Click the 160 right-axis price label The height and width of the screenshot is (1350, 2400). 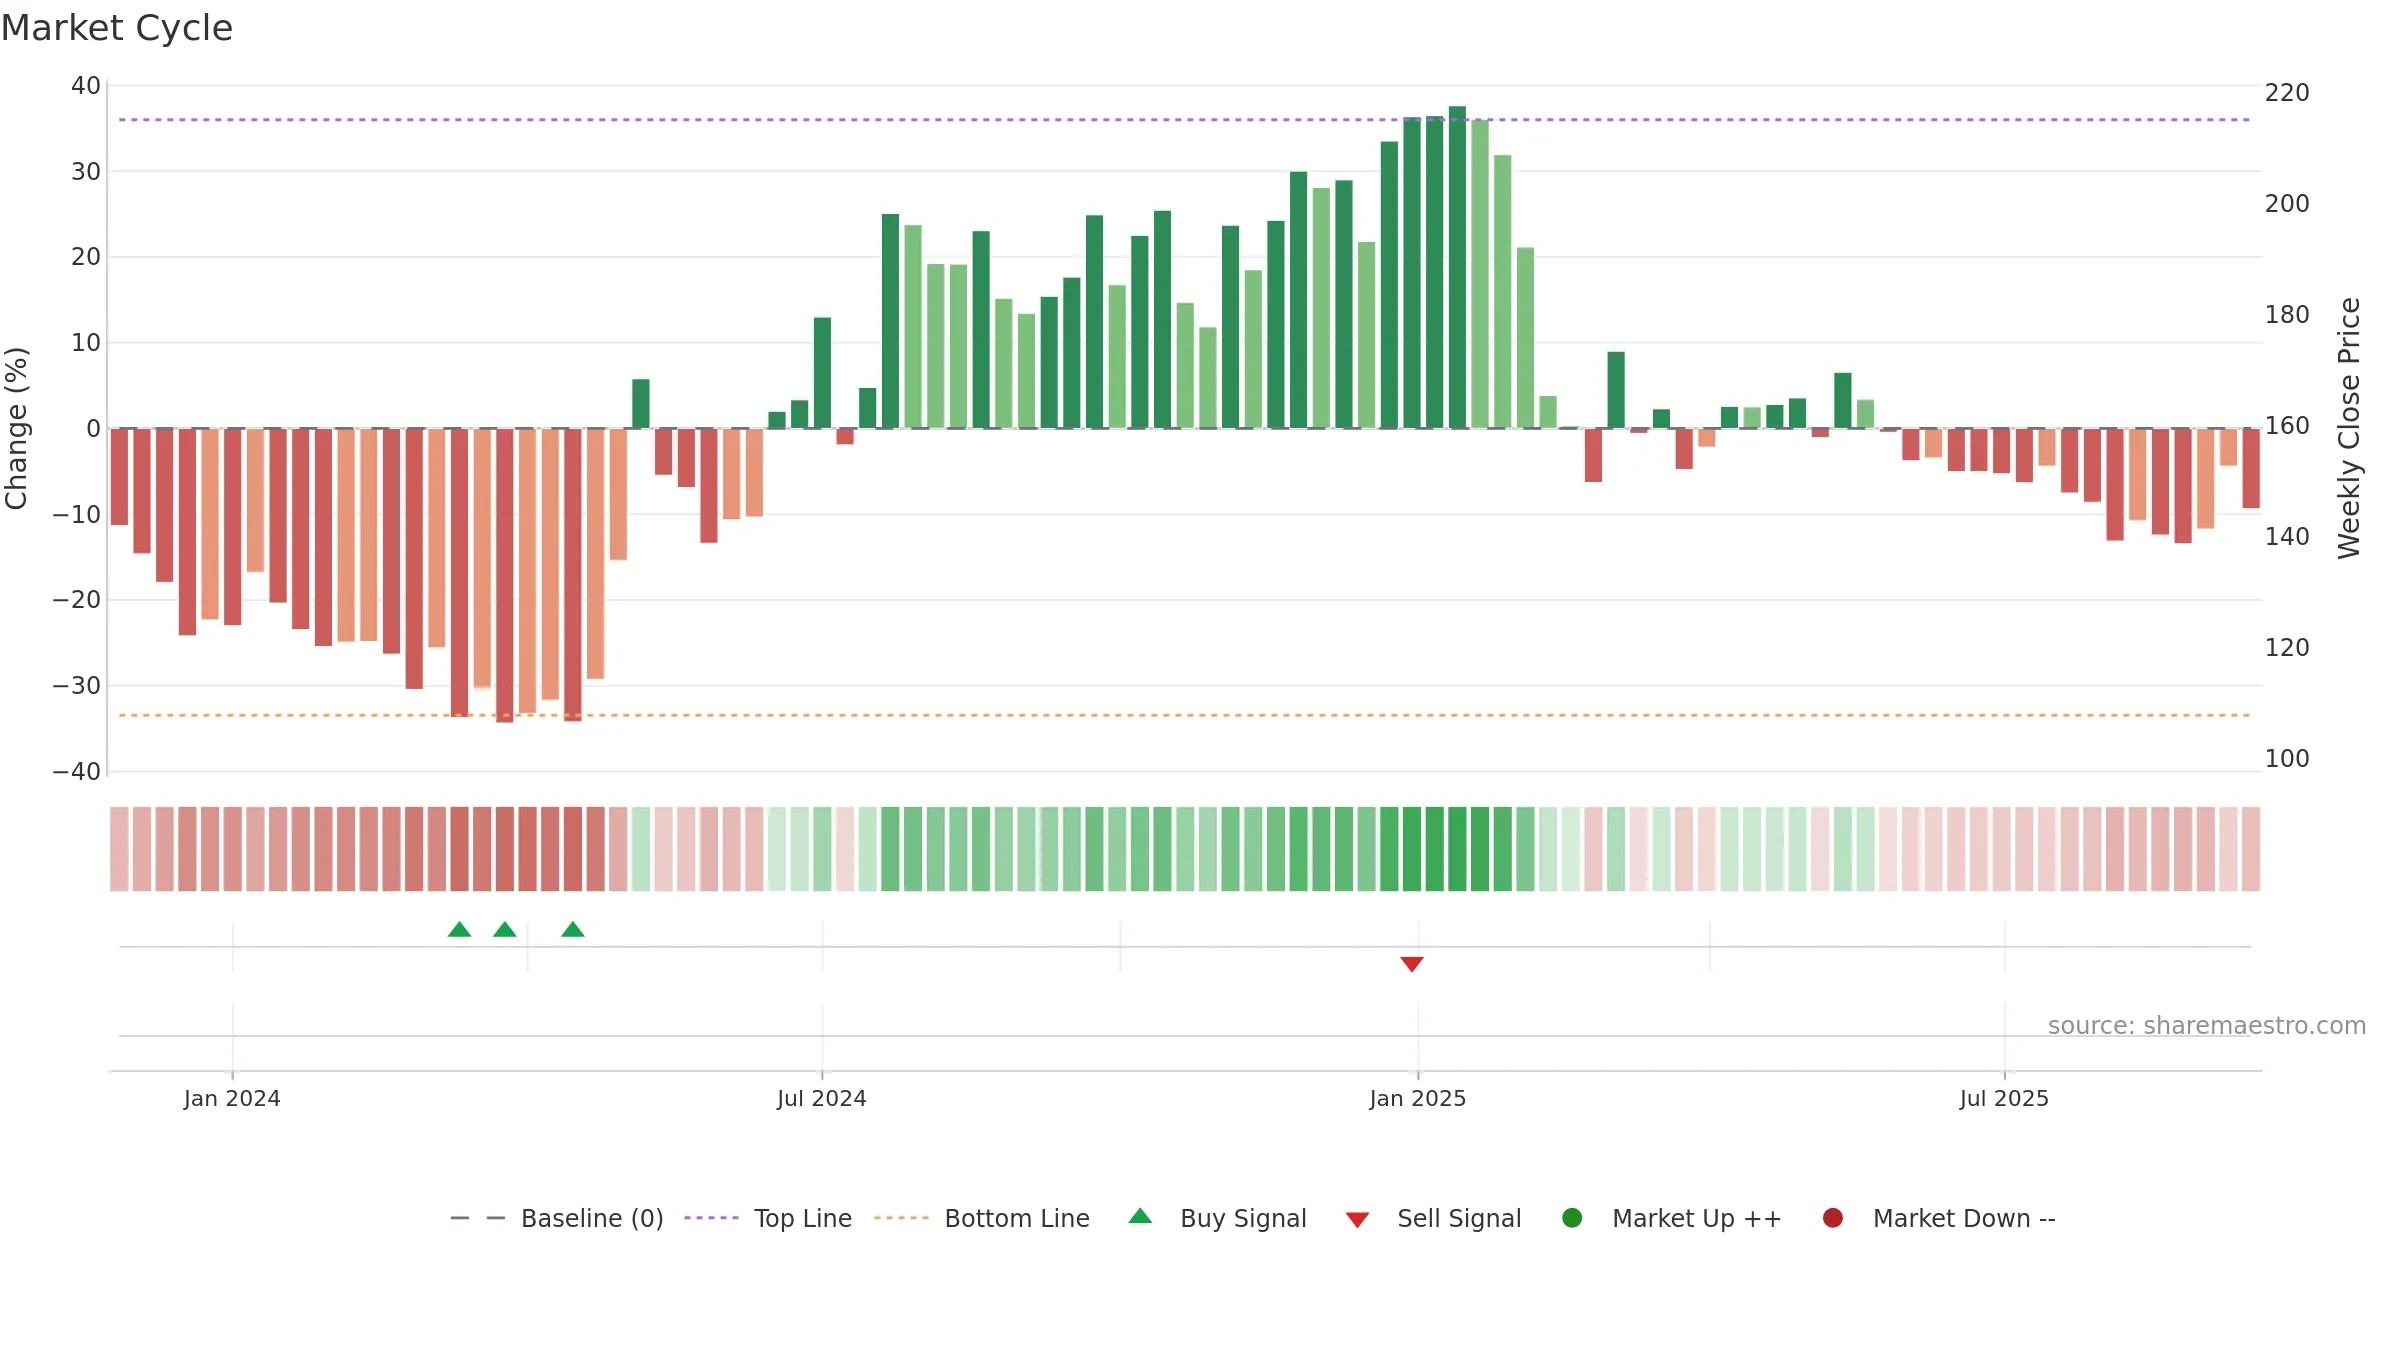coord(2287,426)
